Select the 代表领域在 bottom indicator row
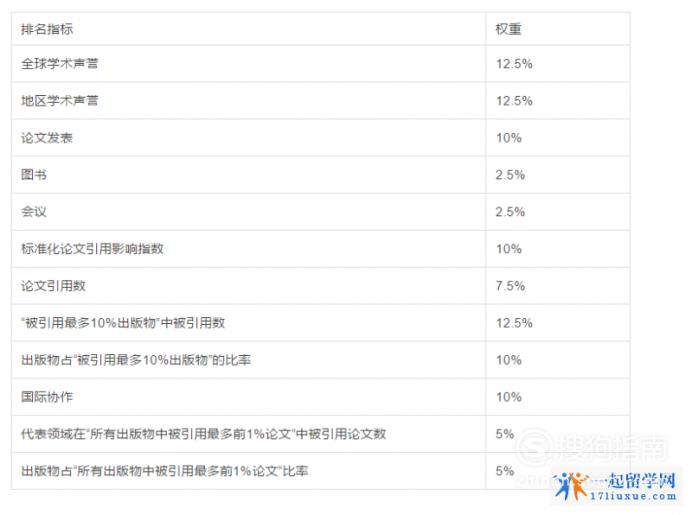 320,434
